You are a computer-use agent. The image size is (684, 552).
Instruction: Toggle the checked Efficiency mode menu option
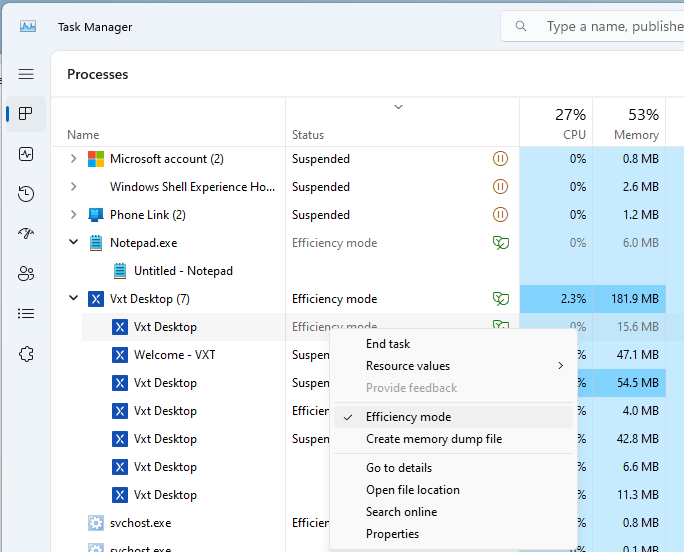(x=408, y=417)
